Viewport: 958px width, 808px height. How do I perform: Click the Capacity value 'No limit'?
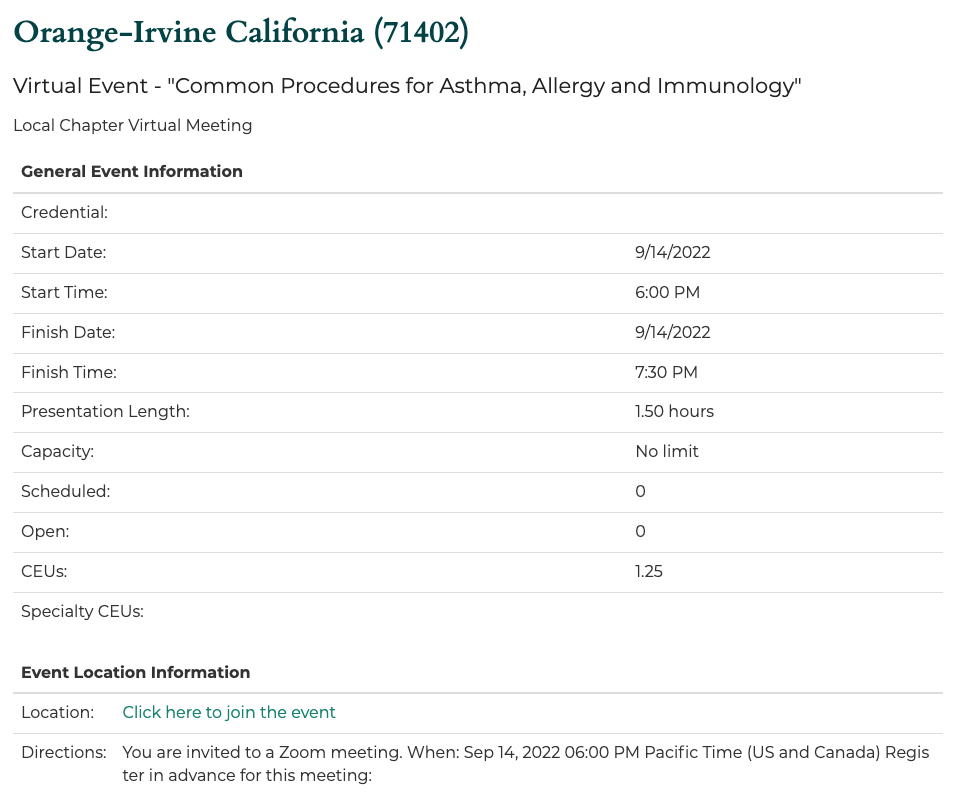click(x=667, y=452)
